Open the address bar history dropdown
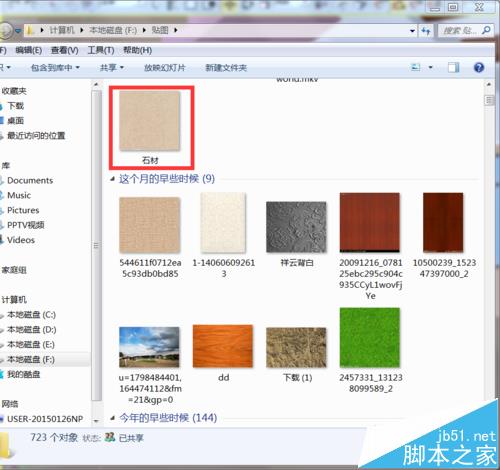 (x=413, y=31)
